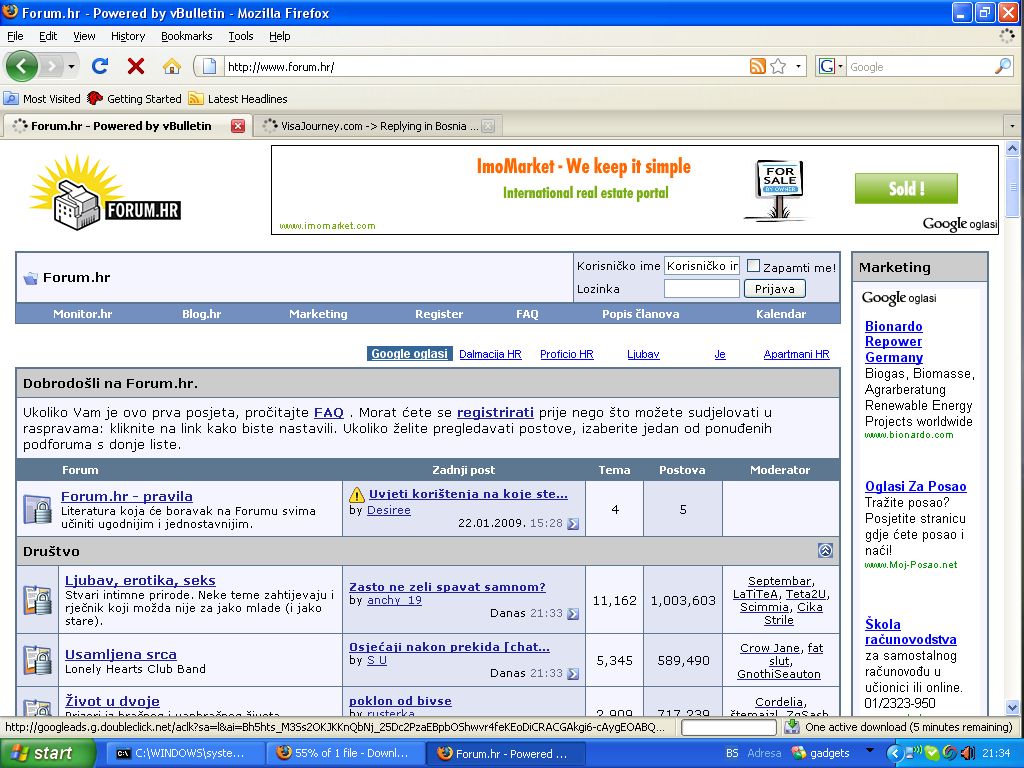
Task: Go to last post by anchy_19
Action: click(x=573, y=614)
